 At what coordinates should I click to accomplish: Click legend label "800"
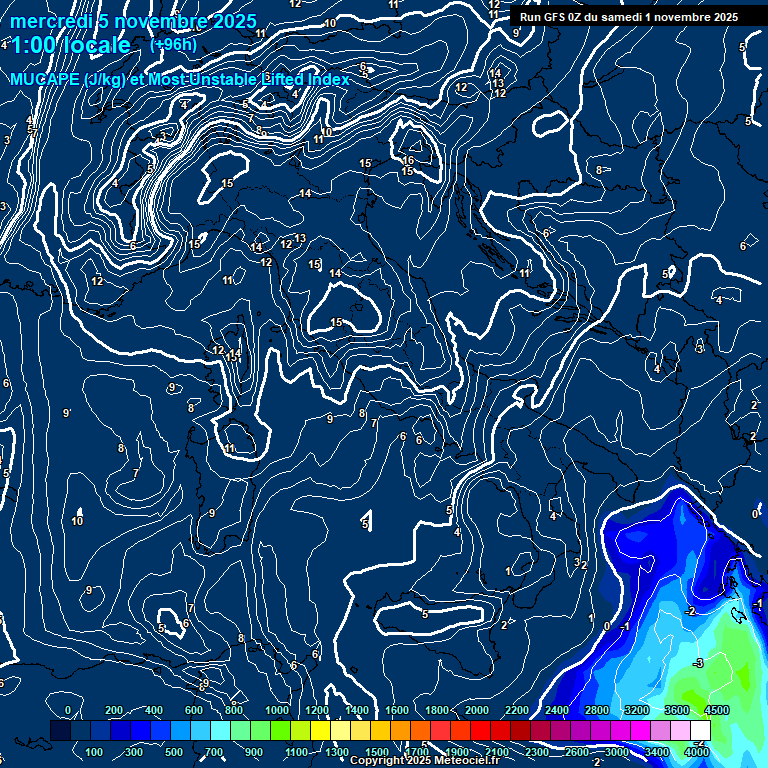tap(234, 710)
